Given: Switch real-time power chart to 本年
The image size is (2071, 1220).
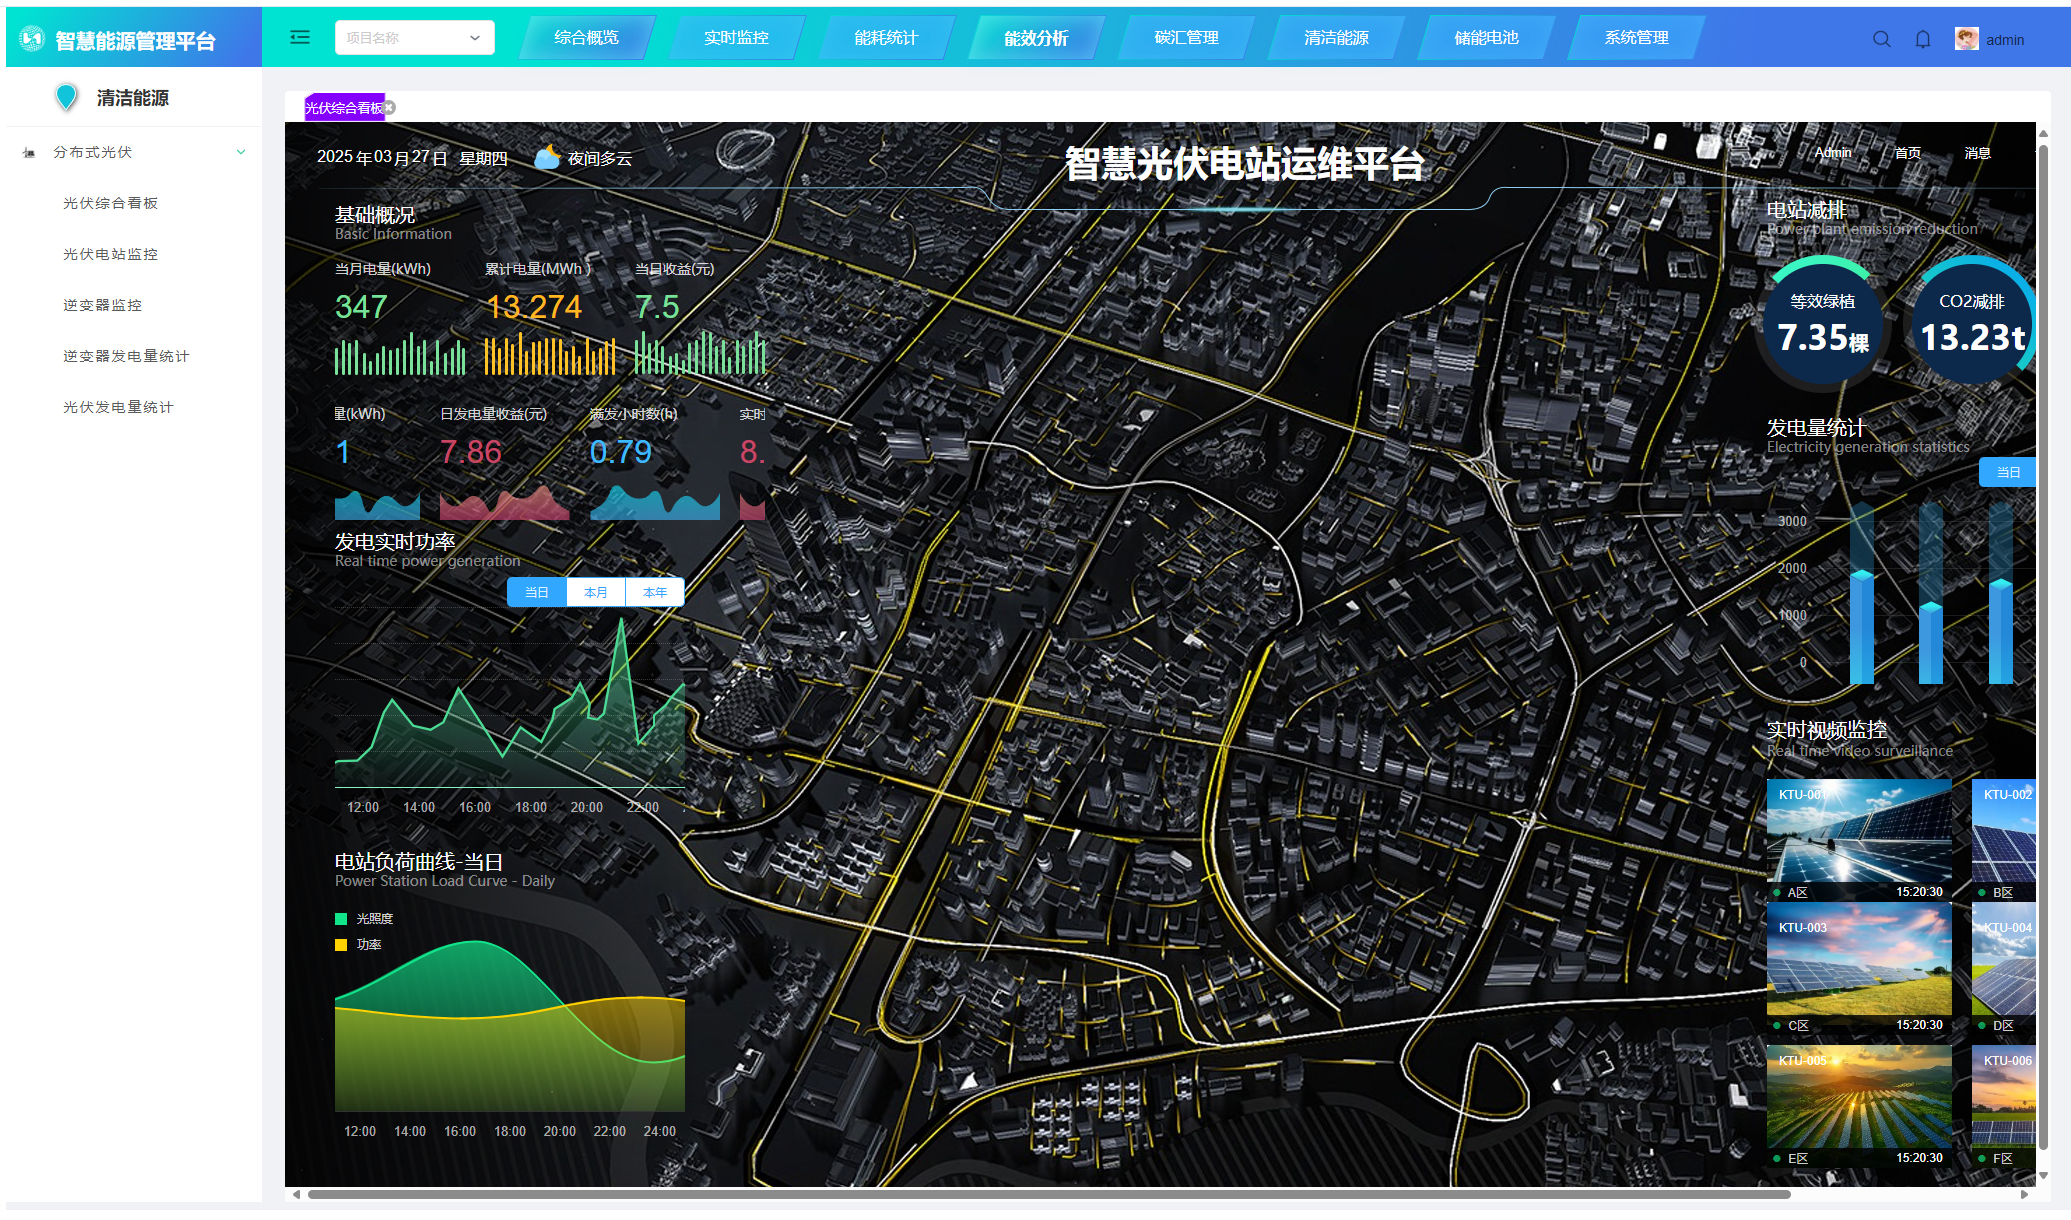Looking at the screenshot, I should click(655, 592).
